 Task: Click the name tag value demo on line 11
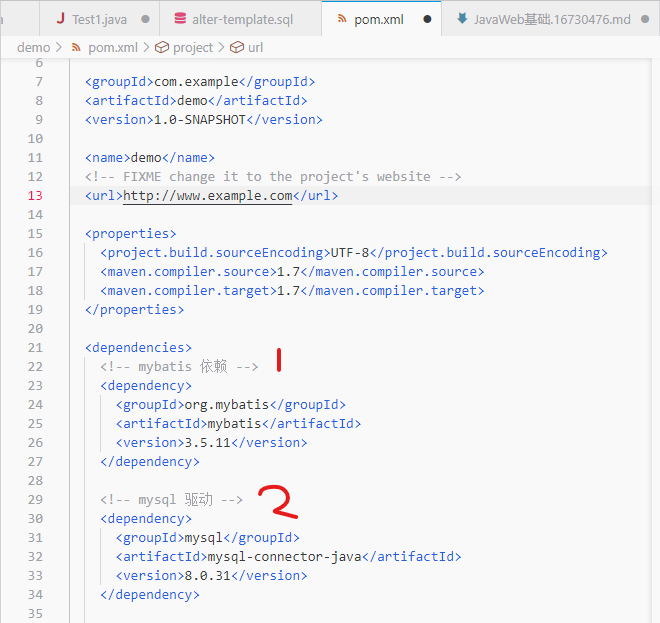146,158
